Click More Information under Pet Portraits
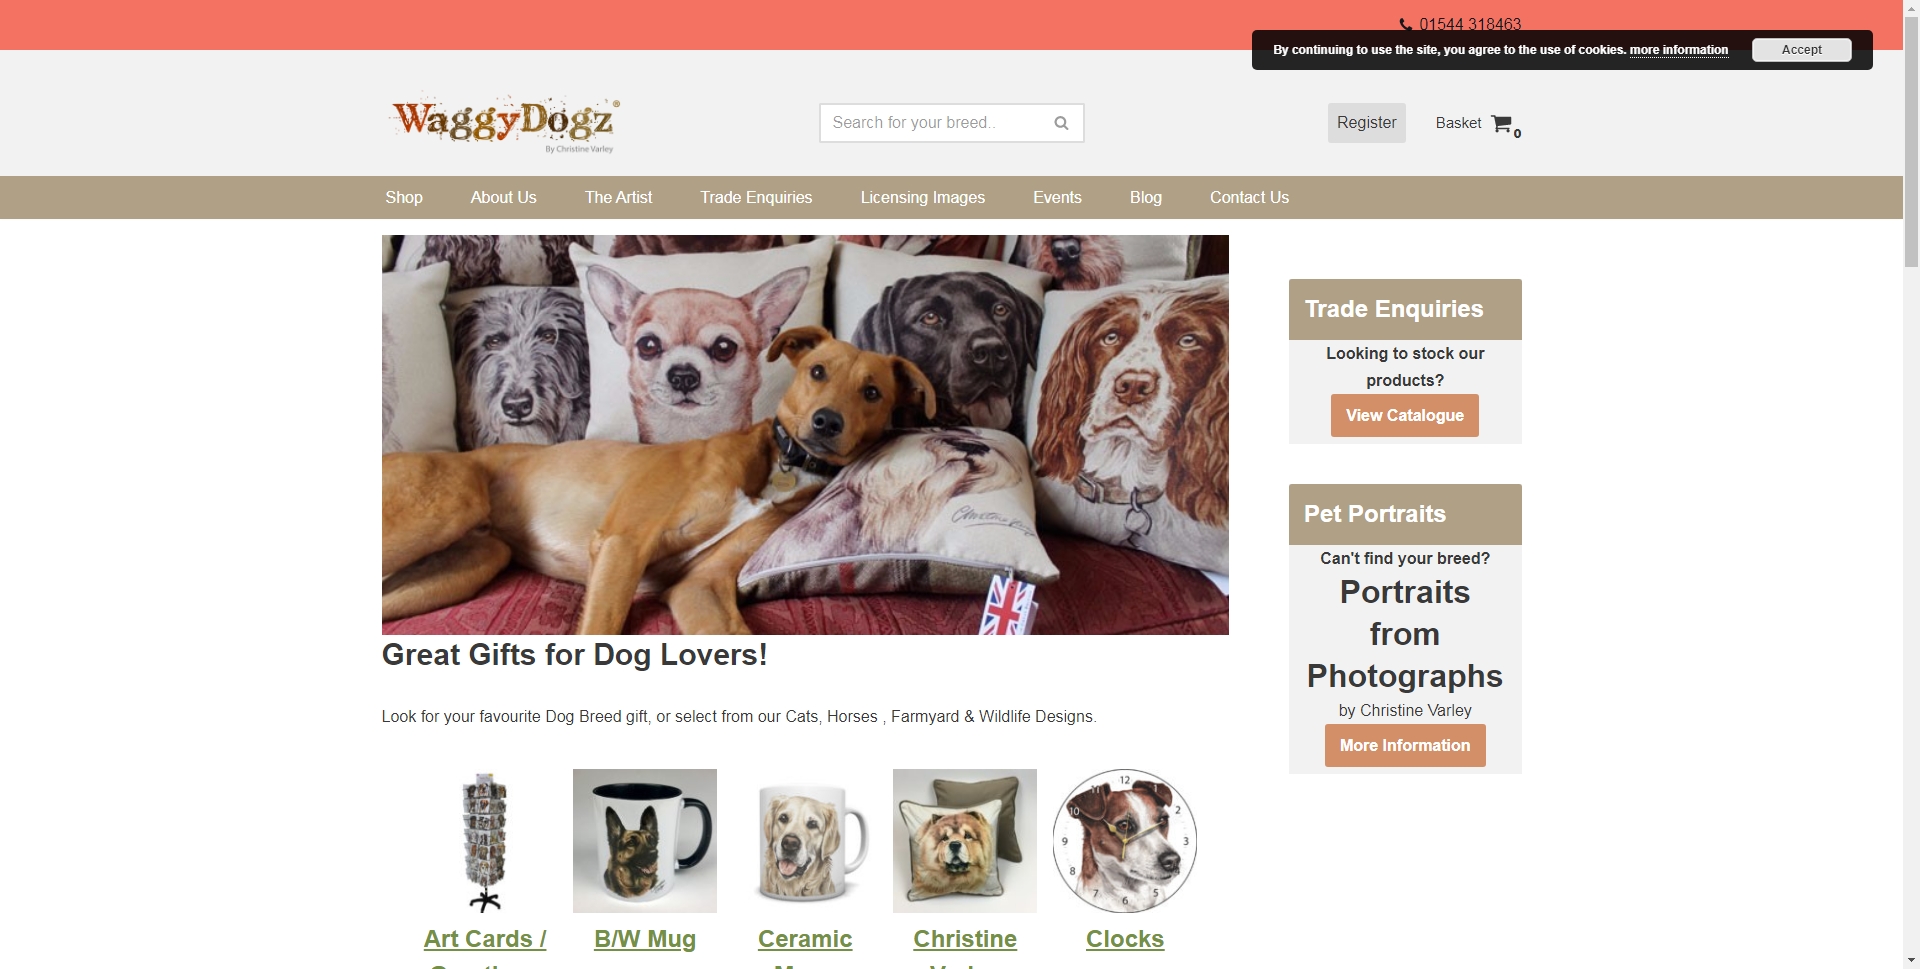The height and width of the screenshot is (969, 1920). [1404, 746]
